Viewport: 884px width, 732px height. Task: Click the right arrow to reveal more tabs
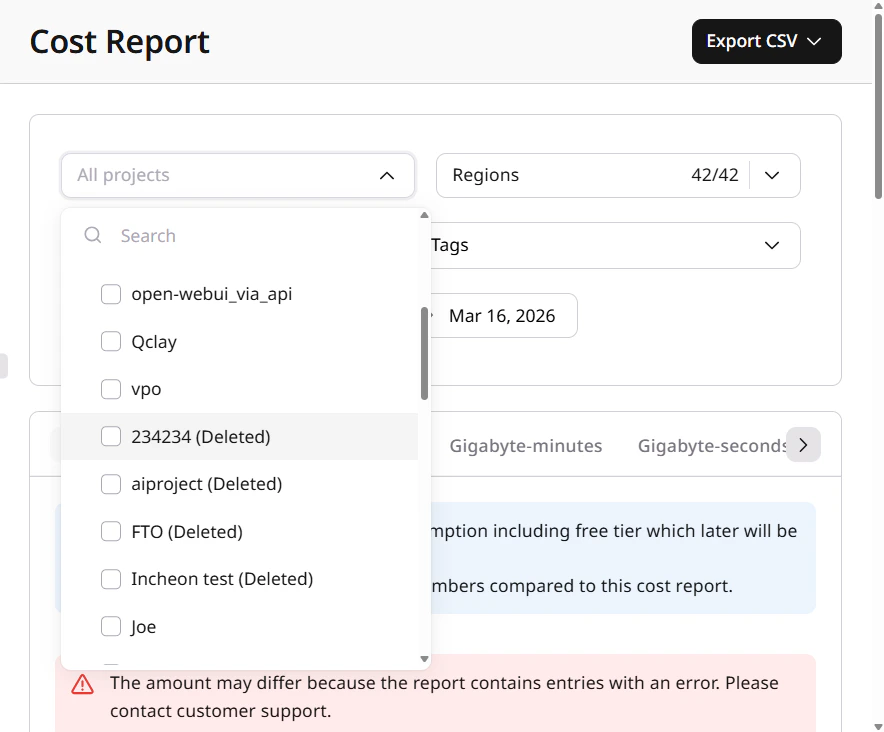[803, 444]
